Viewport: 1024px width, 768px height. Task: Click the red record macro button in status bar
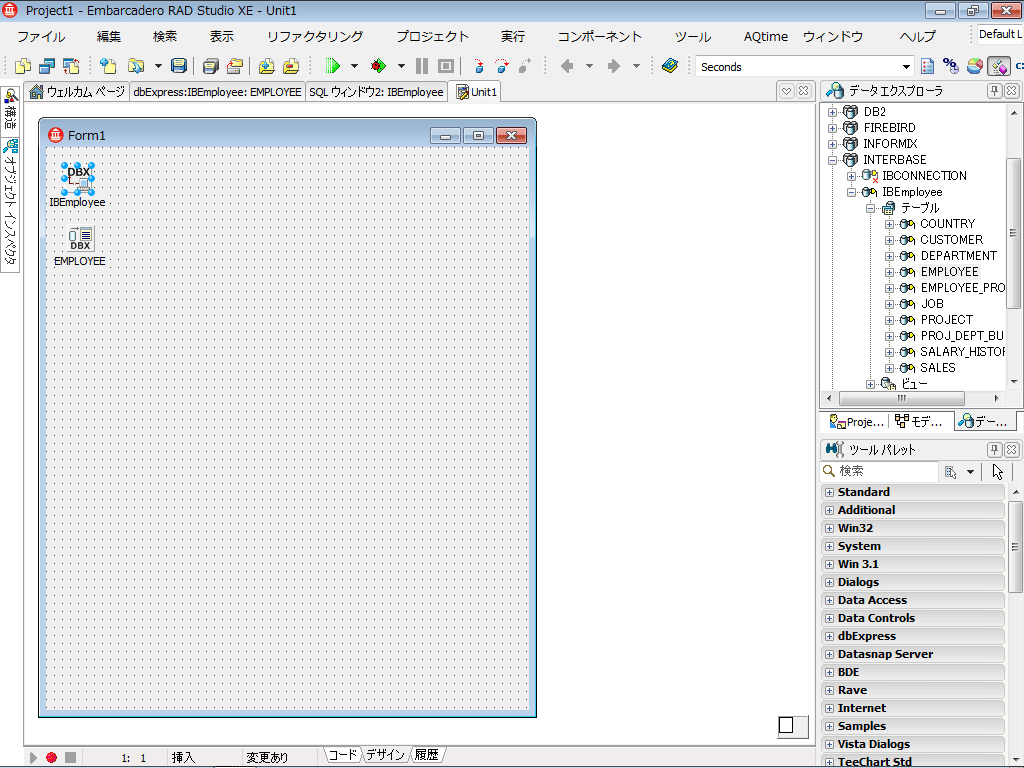point(52,758)
